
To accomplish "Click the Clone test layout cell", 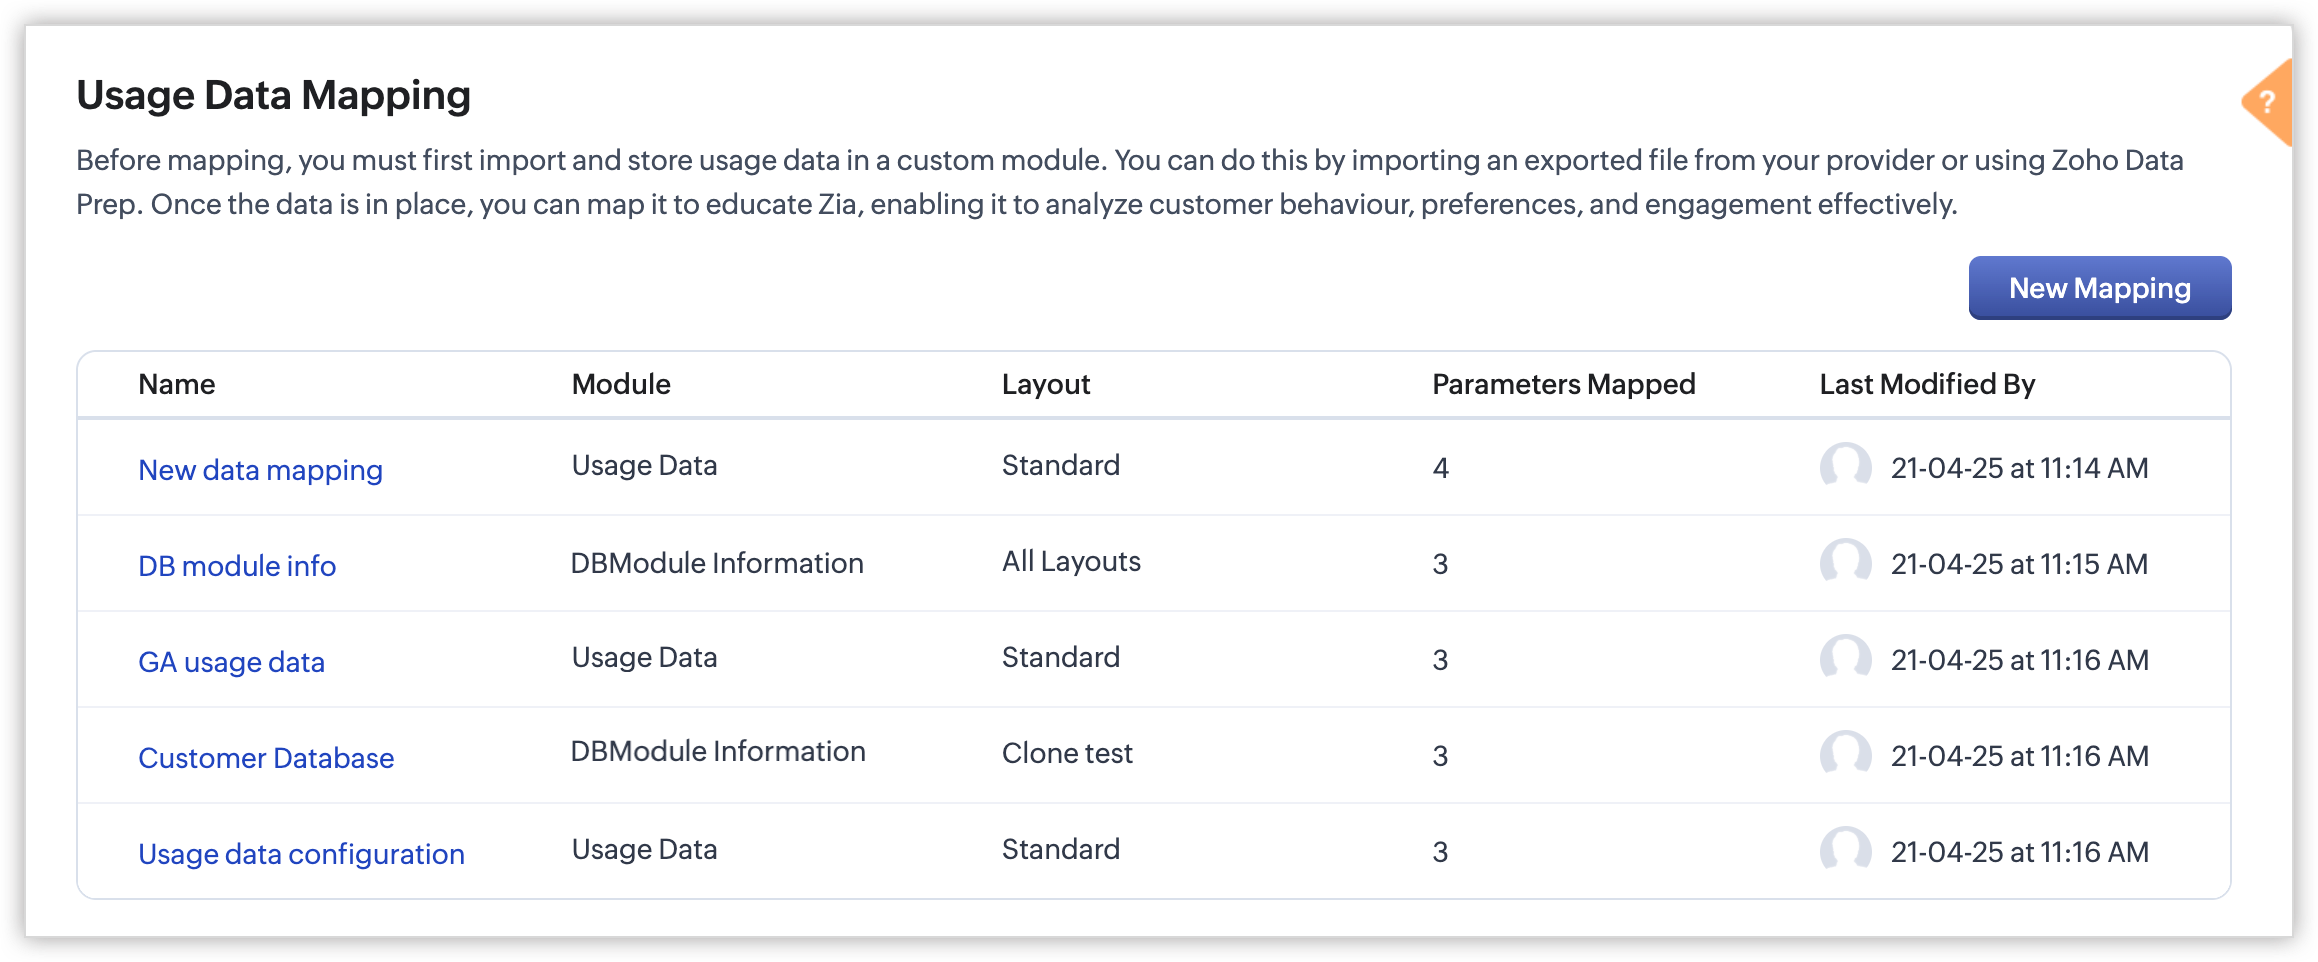I will click(x=1067, y=753).
